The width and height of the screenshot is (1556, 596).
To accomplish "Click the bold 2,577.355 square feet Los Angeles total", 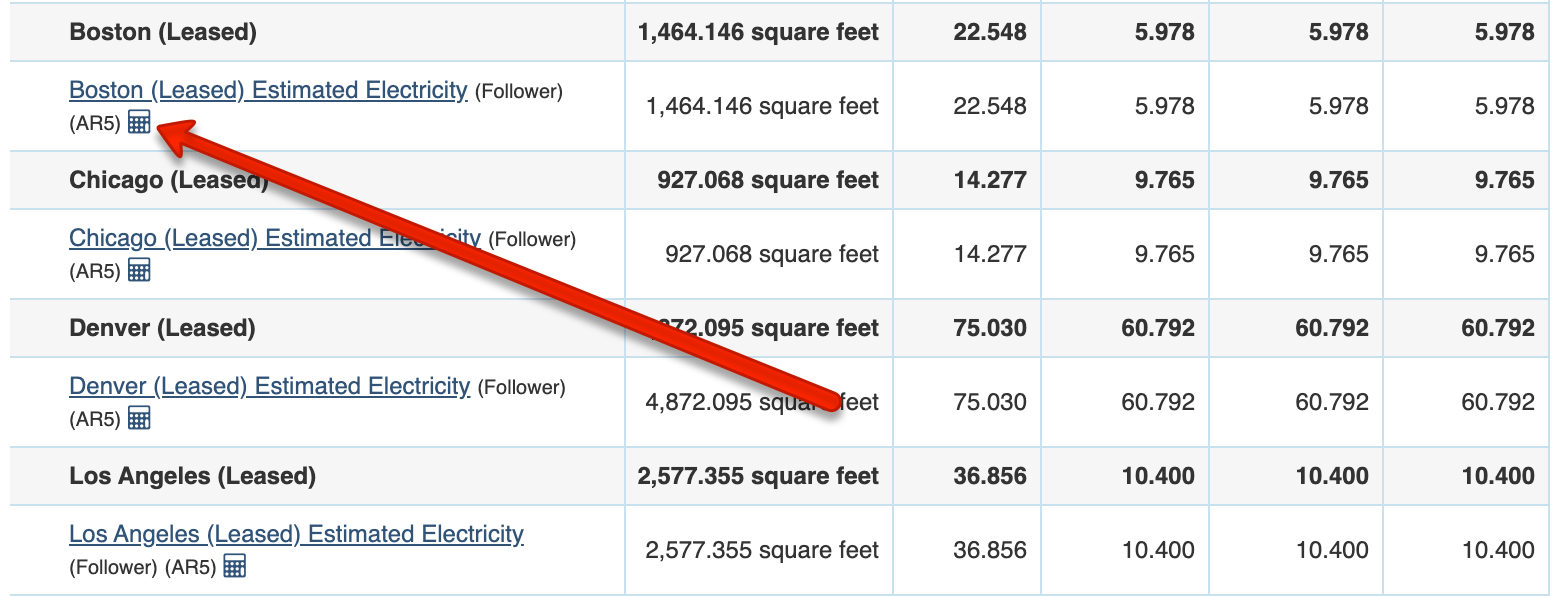I will click(x=758, y=476).
